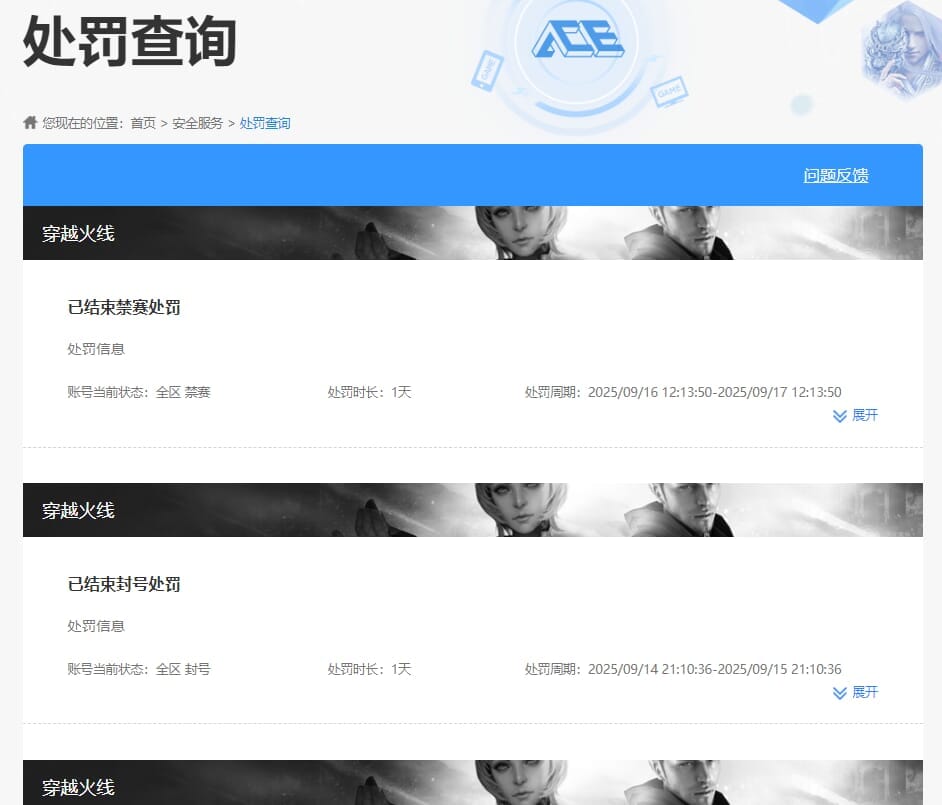The width and height of the screenshot is (942, 805).
Task: Click the double-chevron icon in 封号 record
Action: click(x=840, y=693)
